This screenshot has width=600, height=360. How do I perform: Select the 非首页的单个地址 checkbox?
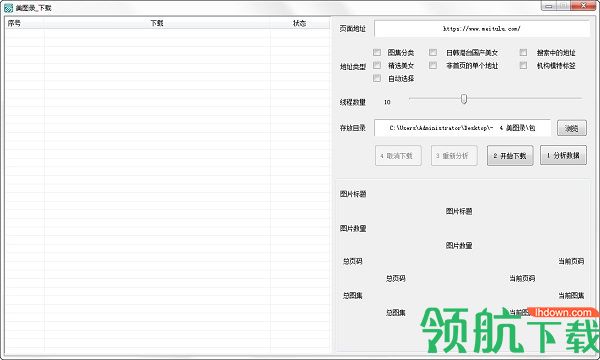coord(433,65)
